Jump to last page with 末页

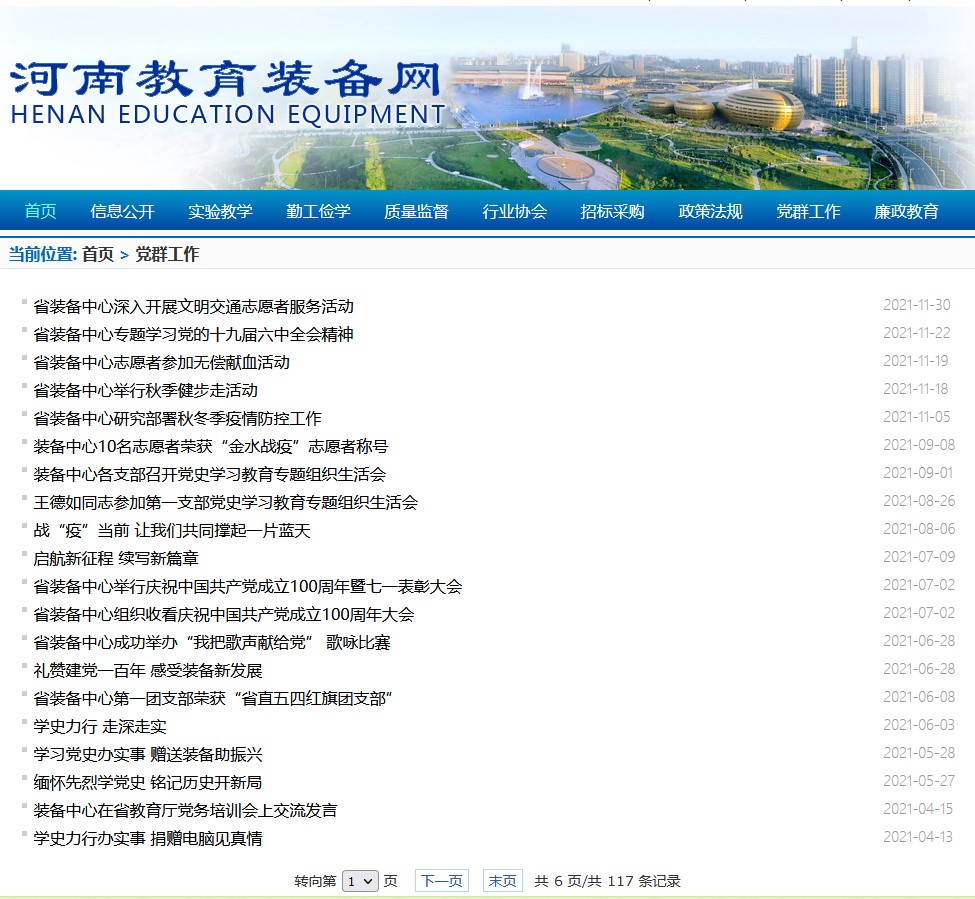pos(502,881)
